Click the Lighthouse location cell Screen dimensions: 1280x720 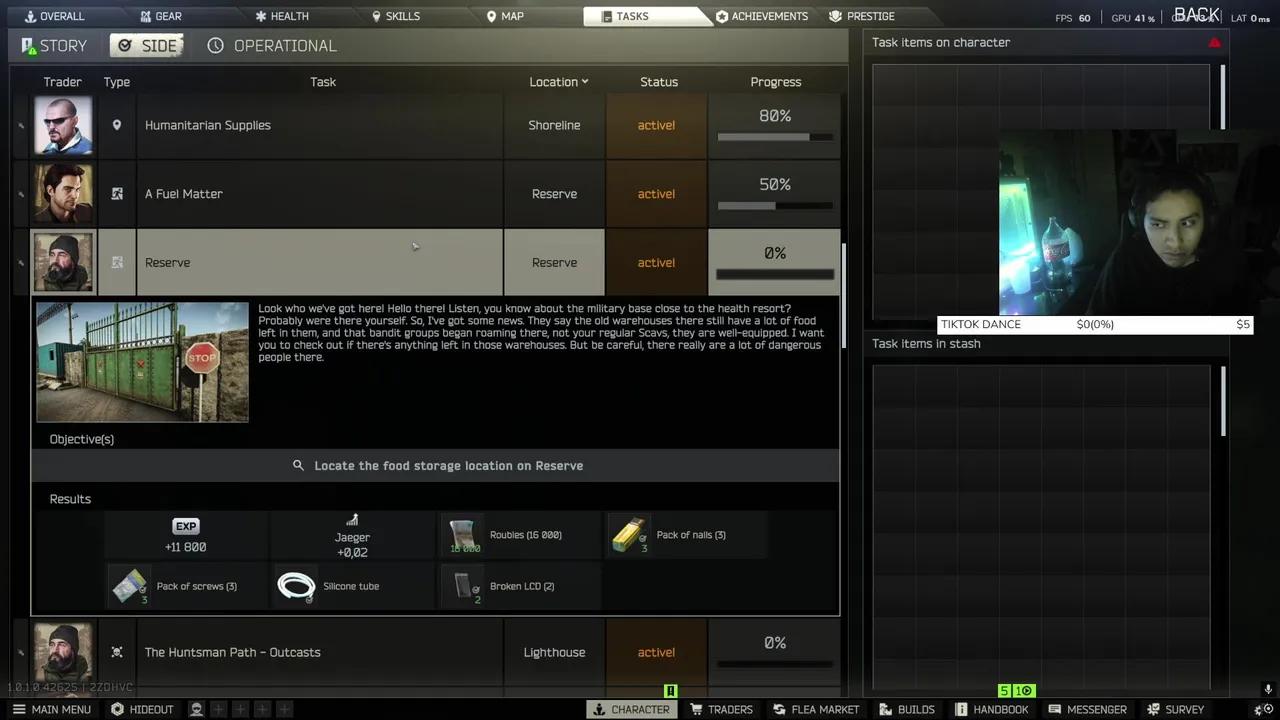click(x=554, y=652)
